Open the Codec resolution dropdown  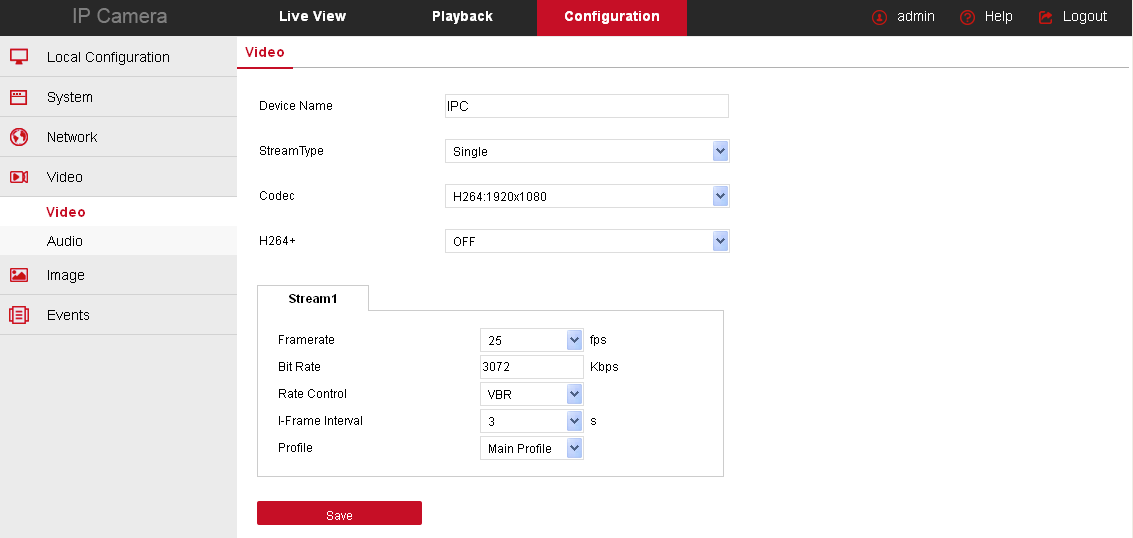[x=587, y=196]
